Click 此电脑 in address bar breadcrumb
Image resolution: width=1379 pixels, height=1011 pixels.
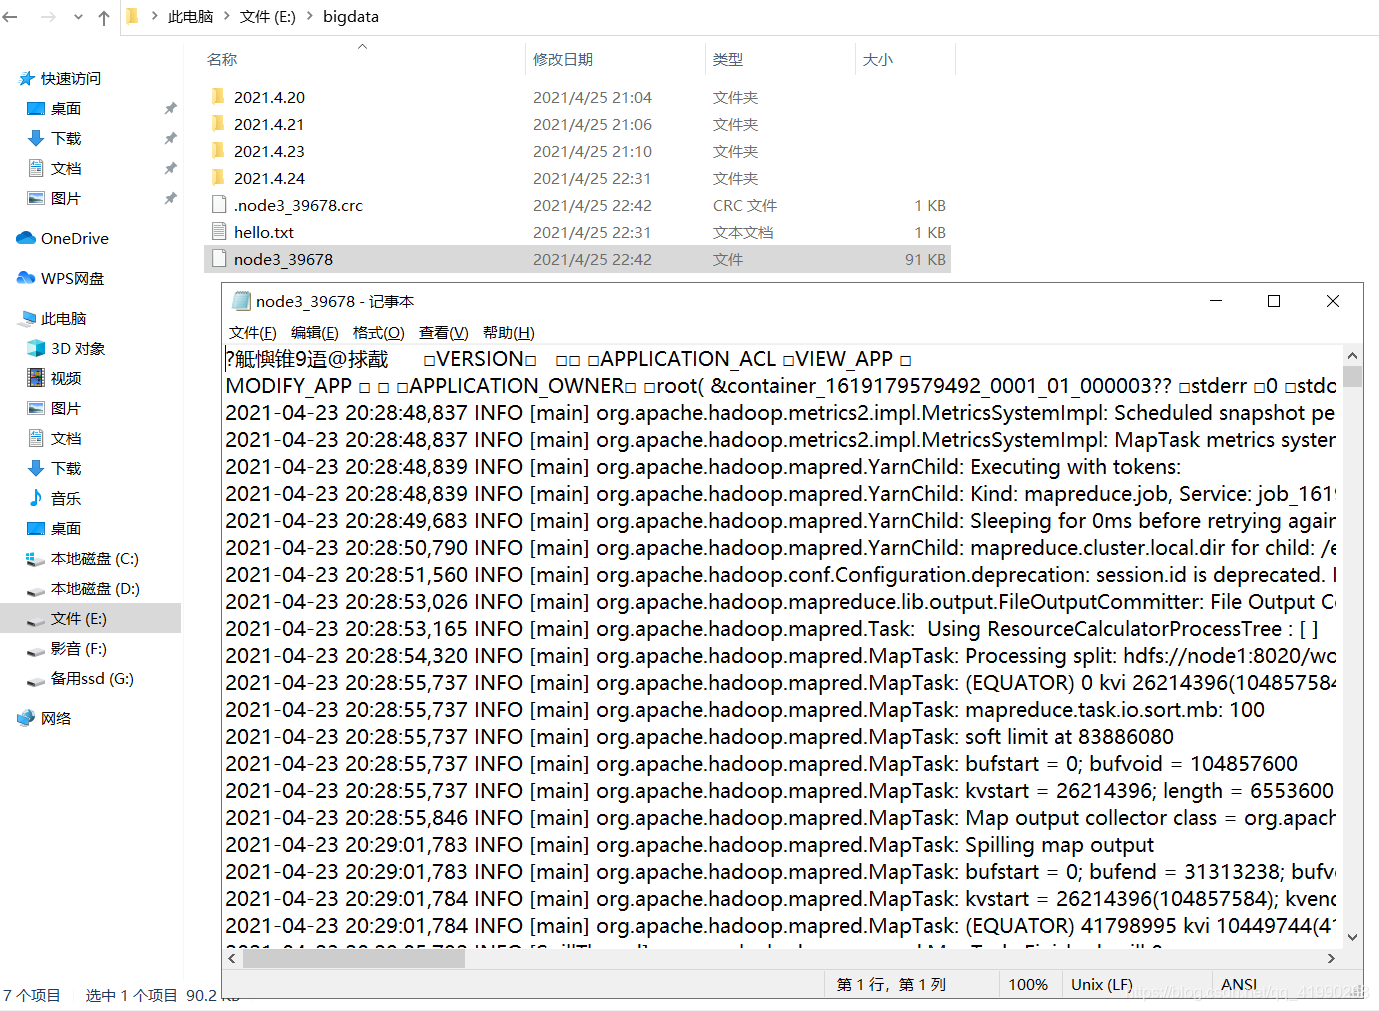coord(190,17)
